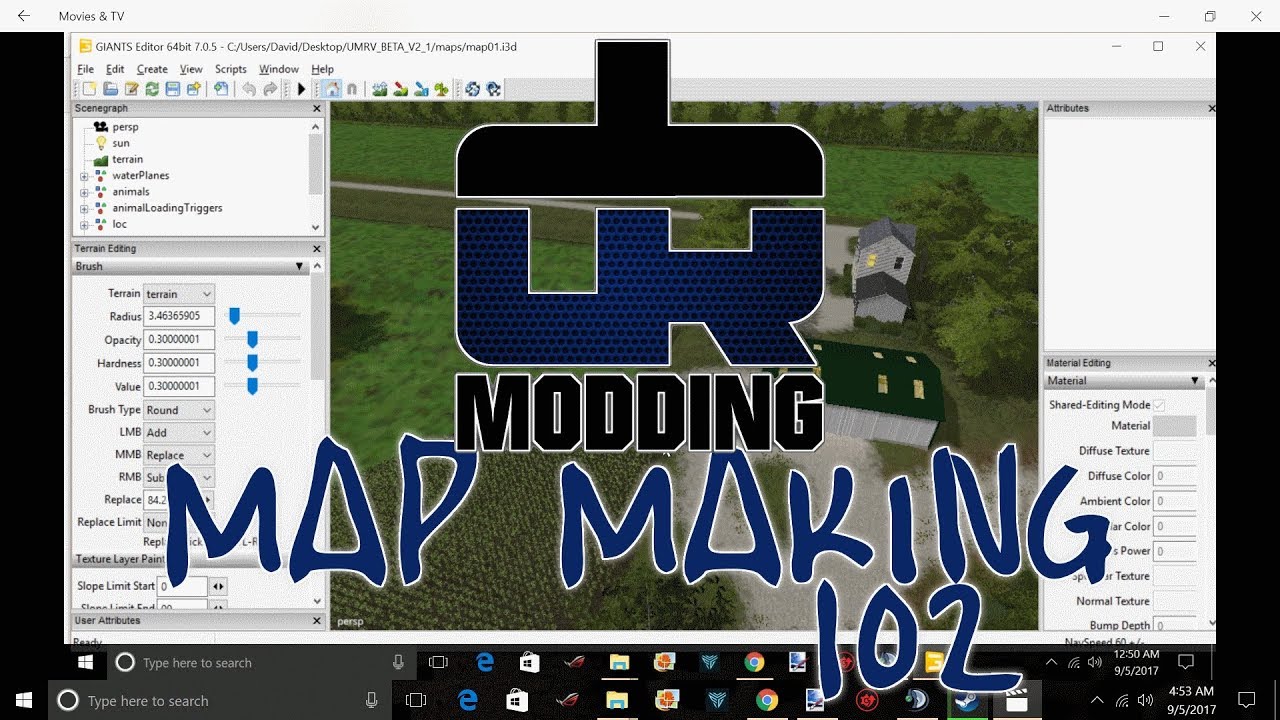Image resolution: width=1280 pixels, height=720 pixels.
Task: Select the terrain sculpt mode icon
Action: [x=380, y=89]
